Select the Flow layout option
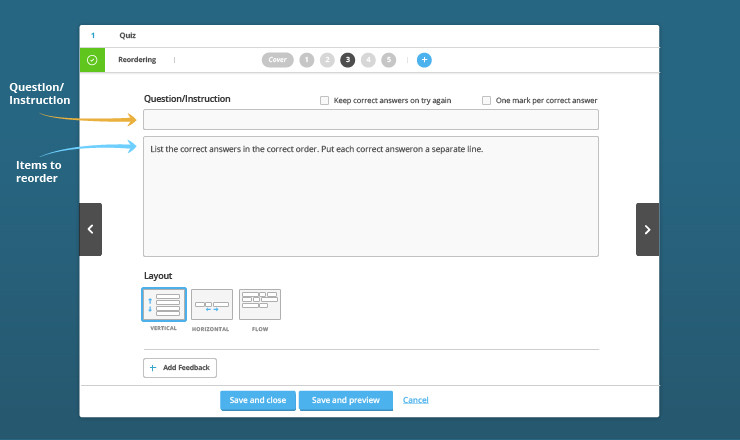The height and width of the screenshot is (440, 740). pos(260,305)
